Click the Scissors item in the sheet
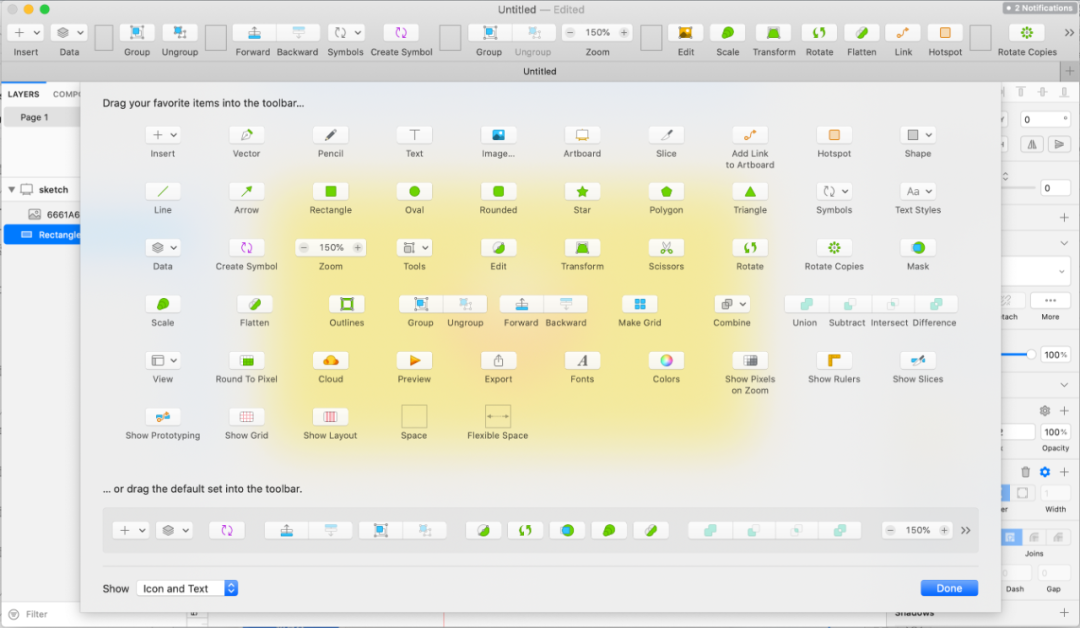Screen dimensions: 1080x628 tap(666, 248)
